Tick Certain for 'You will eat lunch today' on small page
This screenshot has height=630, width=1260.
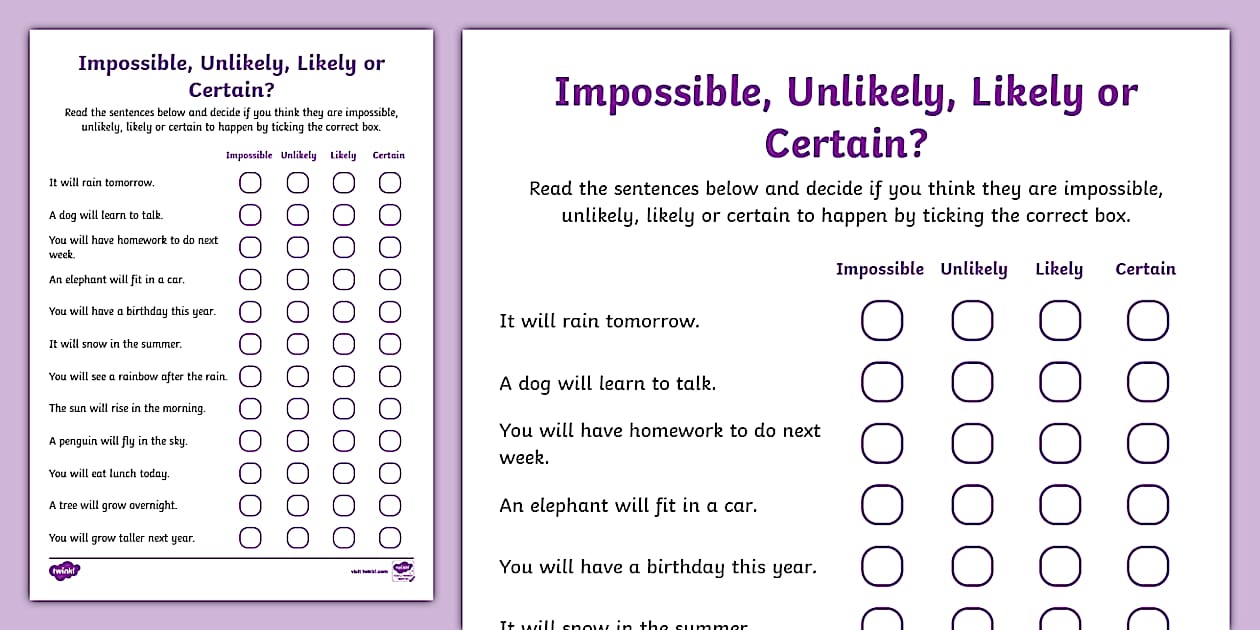[390, 473]
